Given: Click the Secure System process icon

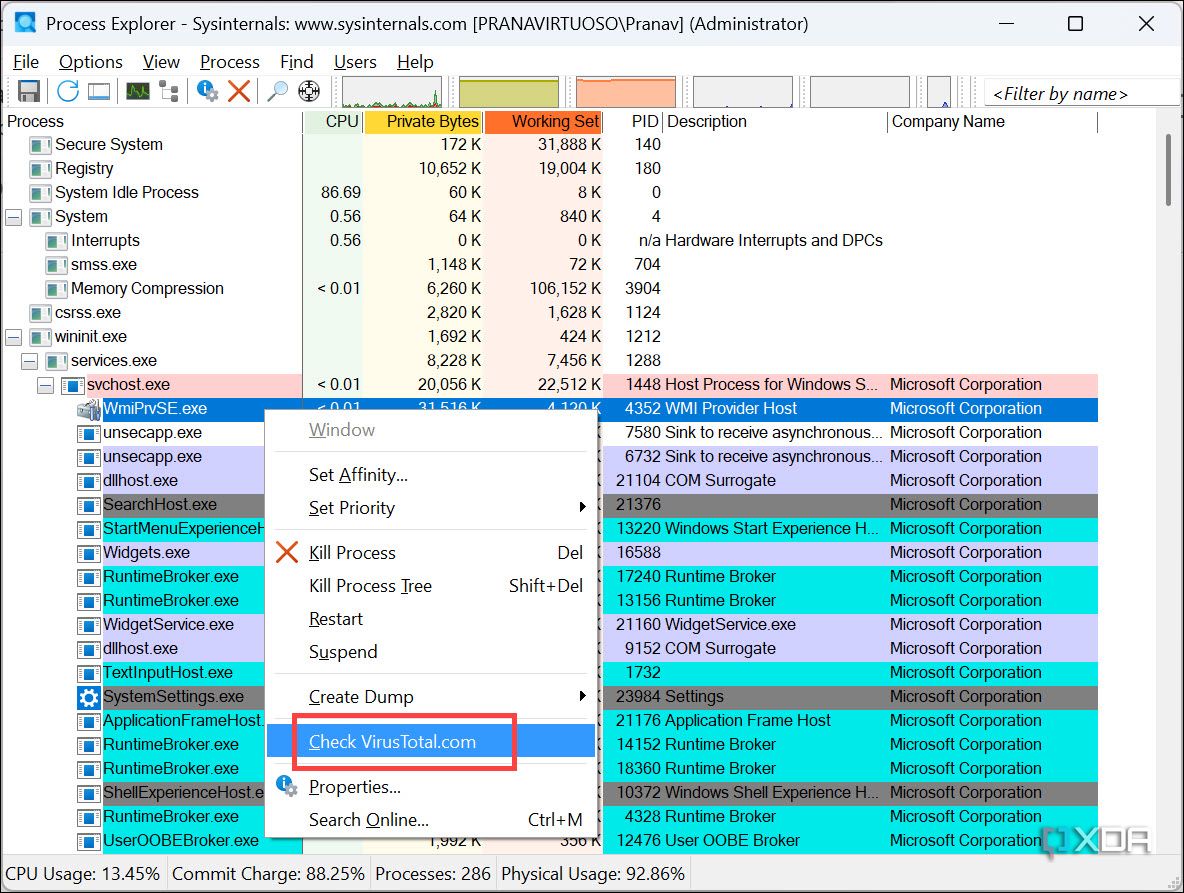Looking at the screenshot, I should [40, 145].
